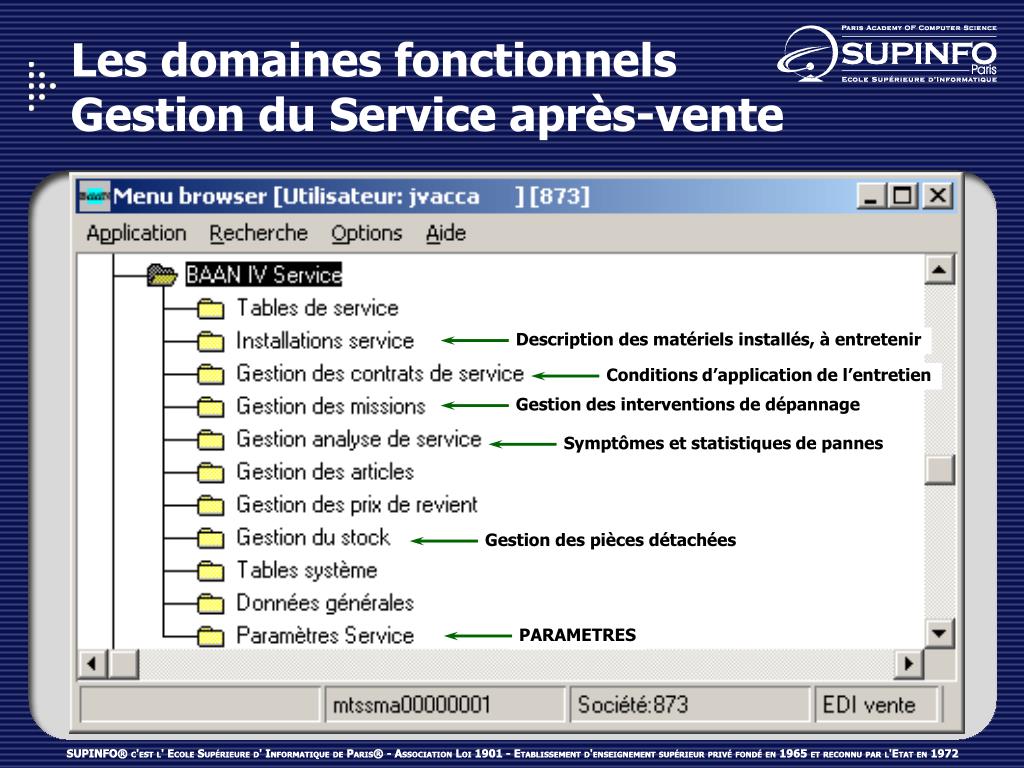Select Installations service in the tree
This screenshot has width=1024, height=768.
[x=325, y=341]
